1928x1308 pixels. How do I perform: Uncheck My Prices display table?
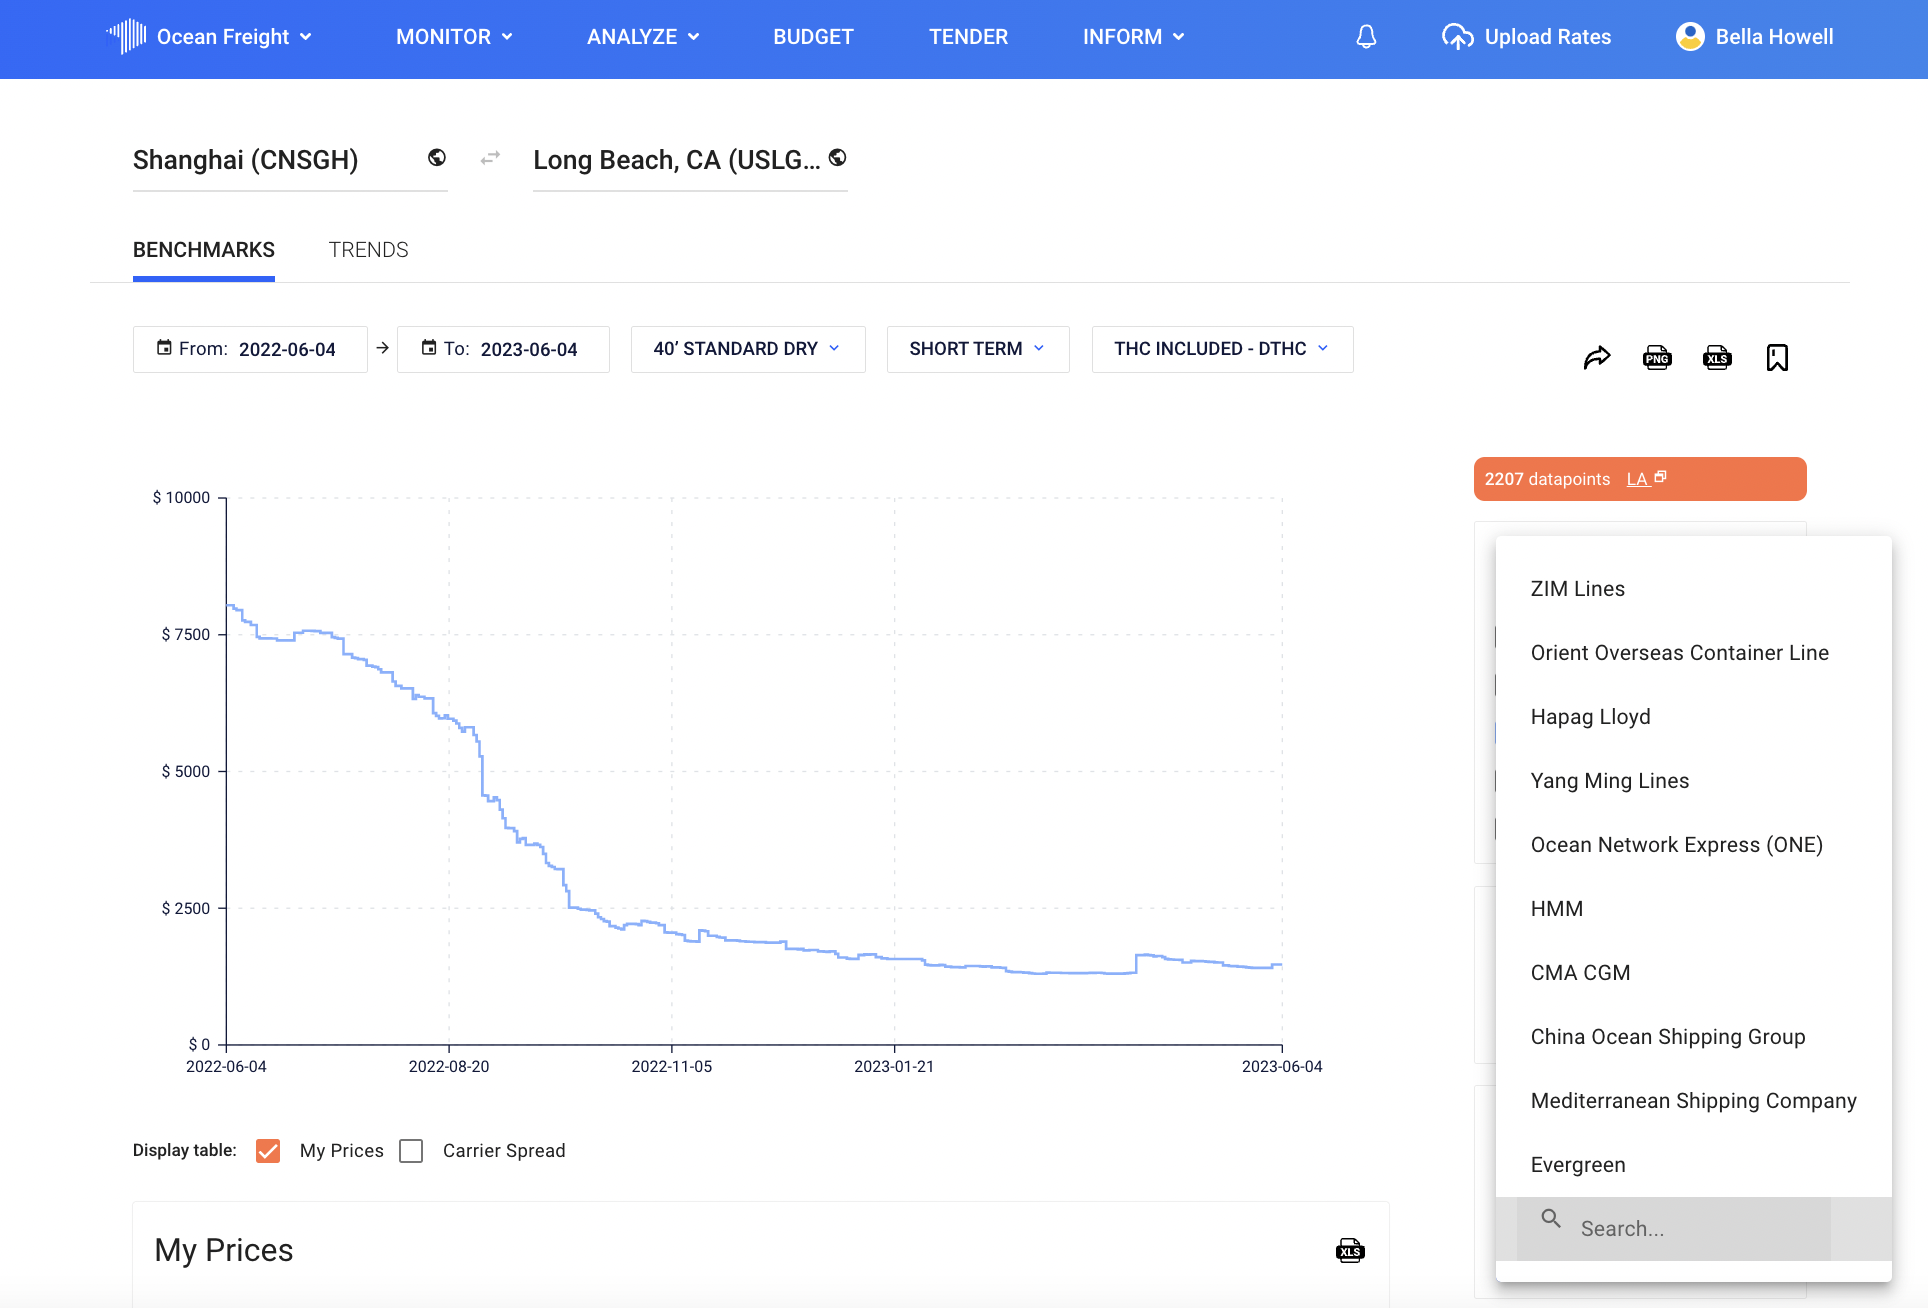[x=268, y=1151]
